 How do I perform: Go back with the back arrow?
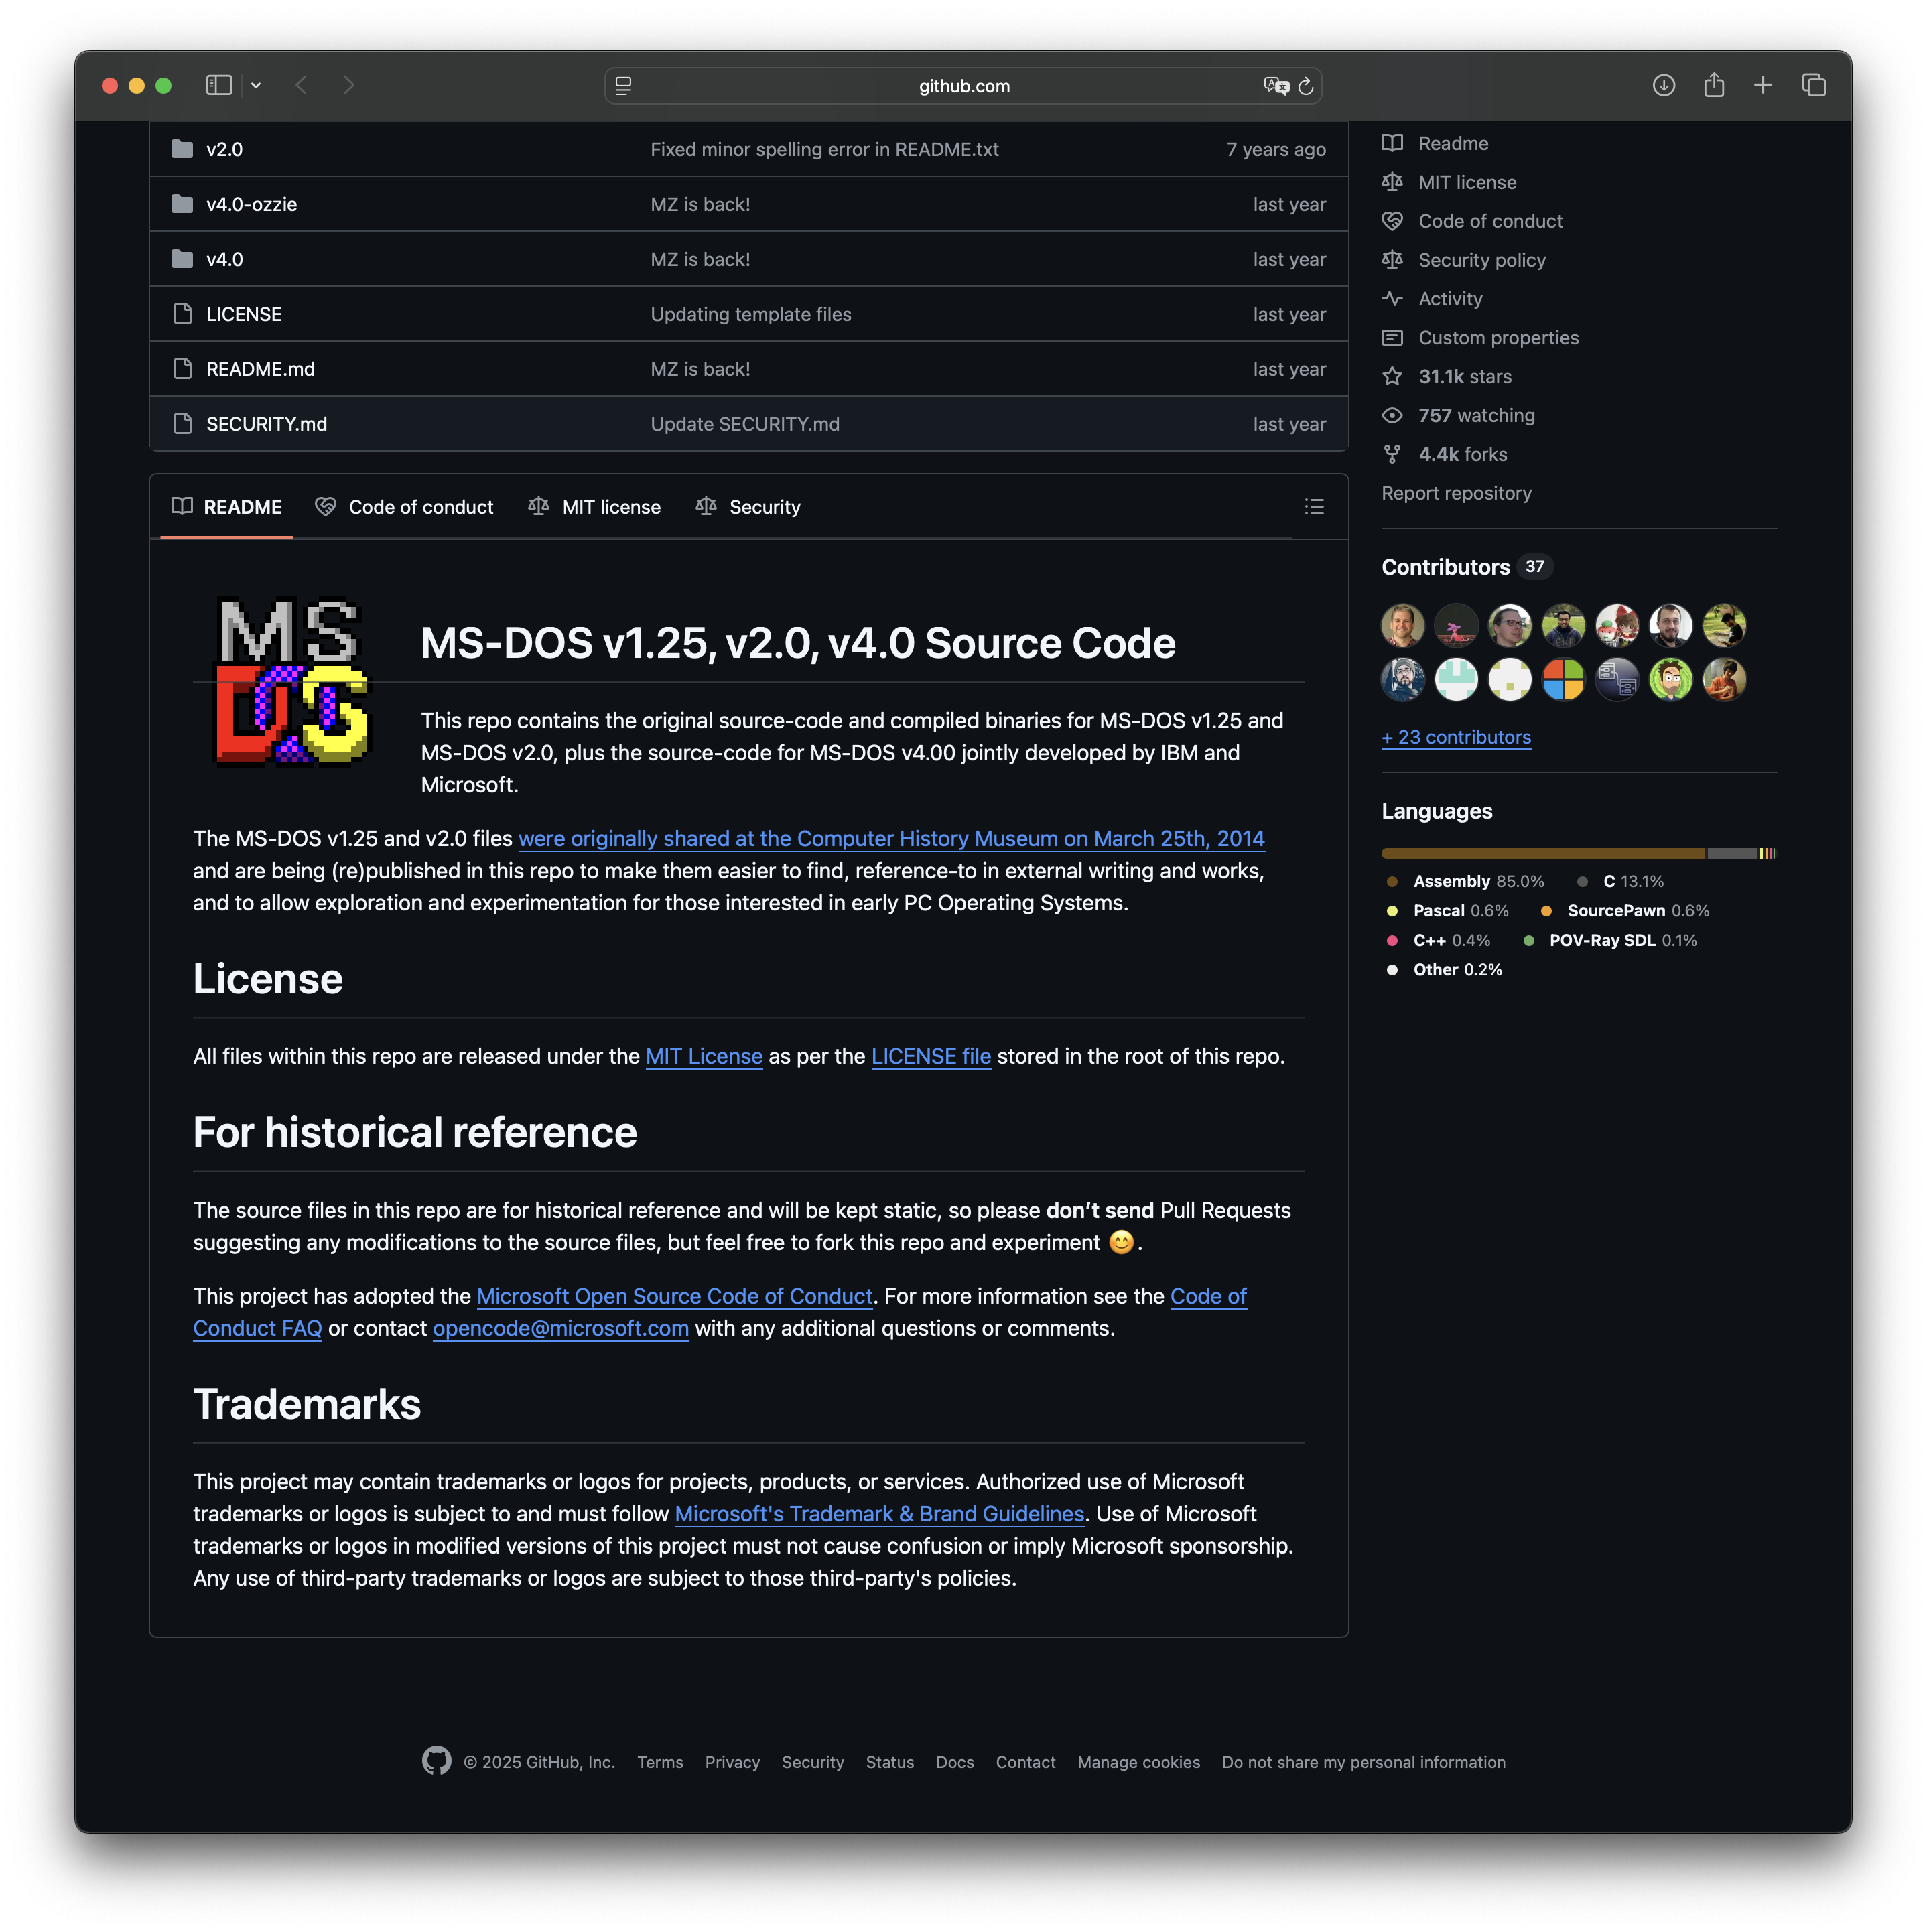(x=301, y=86)
